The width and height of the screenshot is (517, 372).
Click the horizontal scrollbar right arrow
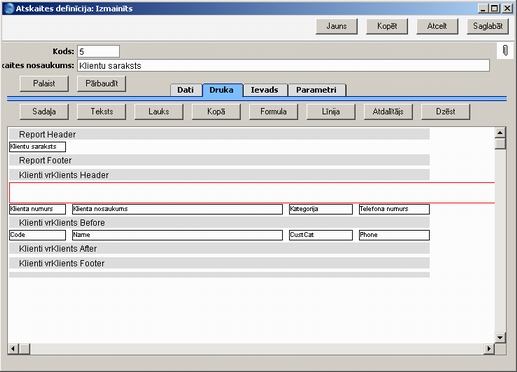(489, 349)
